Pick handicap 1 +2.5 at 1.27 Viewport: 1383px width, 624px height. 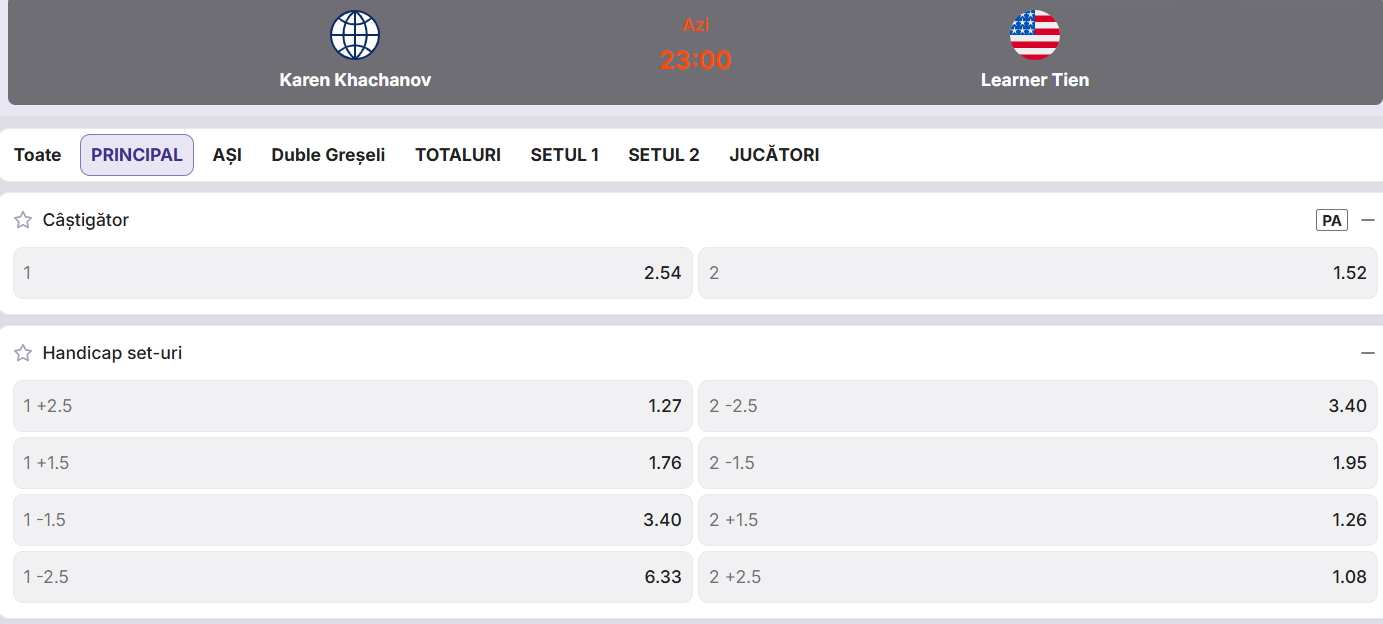(353, 406)
